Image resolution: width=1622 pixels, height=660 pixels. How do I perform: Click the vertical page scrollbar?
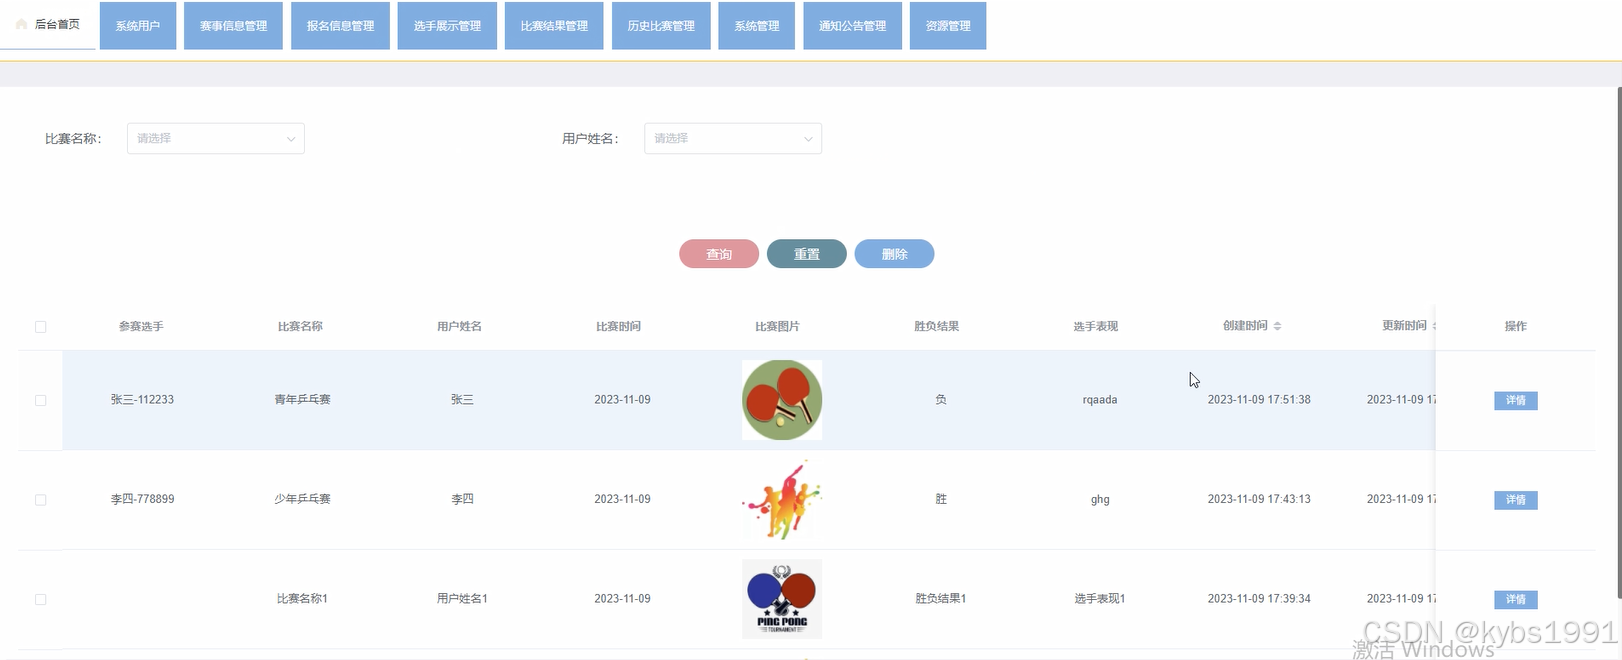pyautogui.click(x=1619, y=342)
